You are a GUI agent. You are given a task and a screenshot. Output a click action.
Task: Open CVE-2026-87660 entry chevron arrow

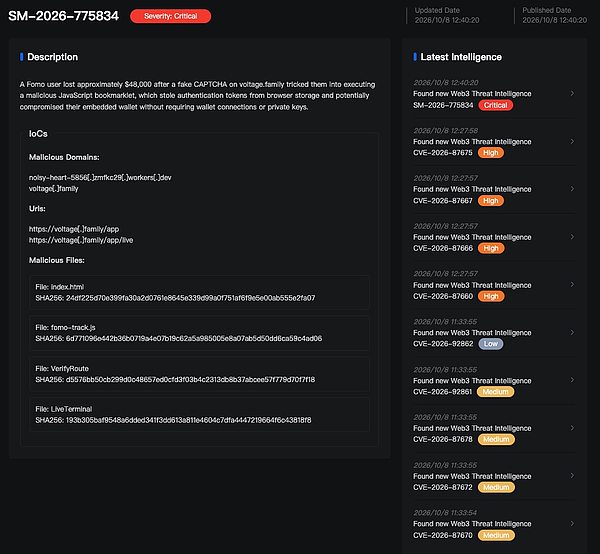(x=572, y=284)
